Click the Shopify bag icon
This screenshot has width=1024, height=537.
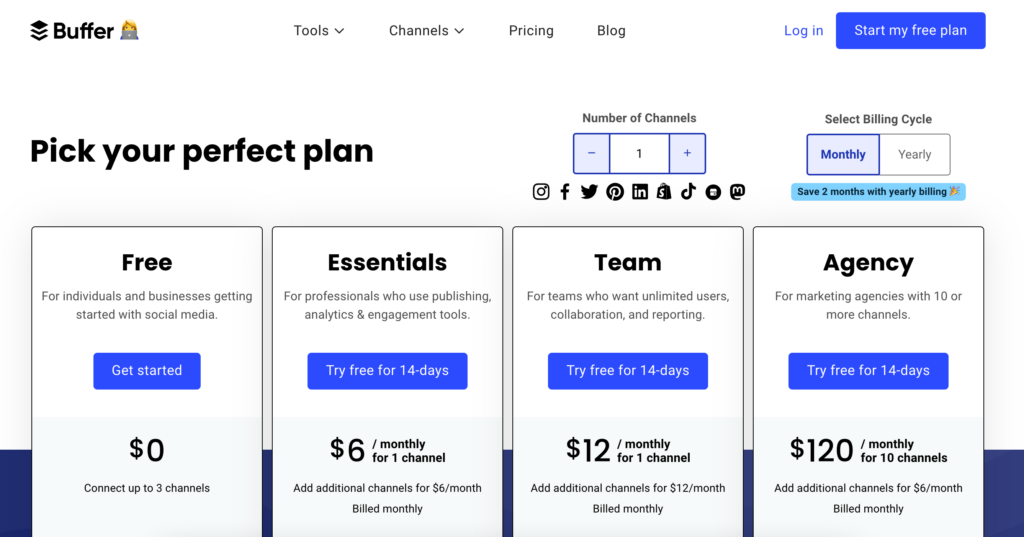664,192
